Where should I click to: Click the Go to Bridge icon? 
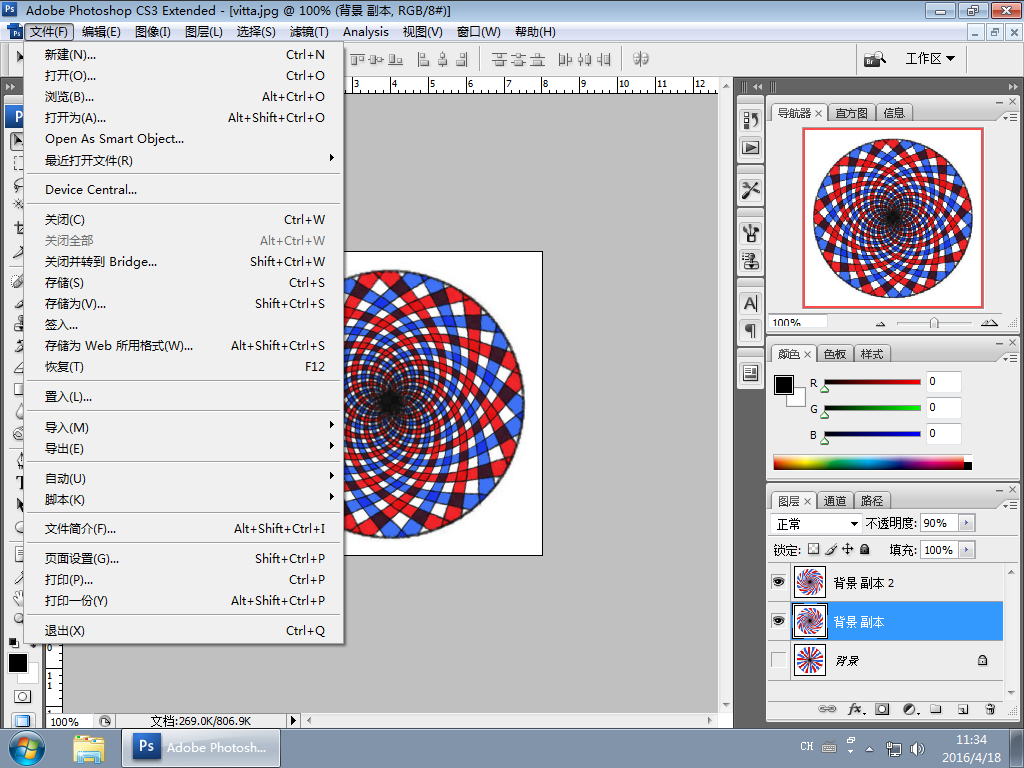pyautogui.click(x=875, y=59)
